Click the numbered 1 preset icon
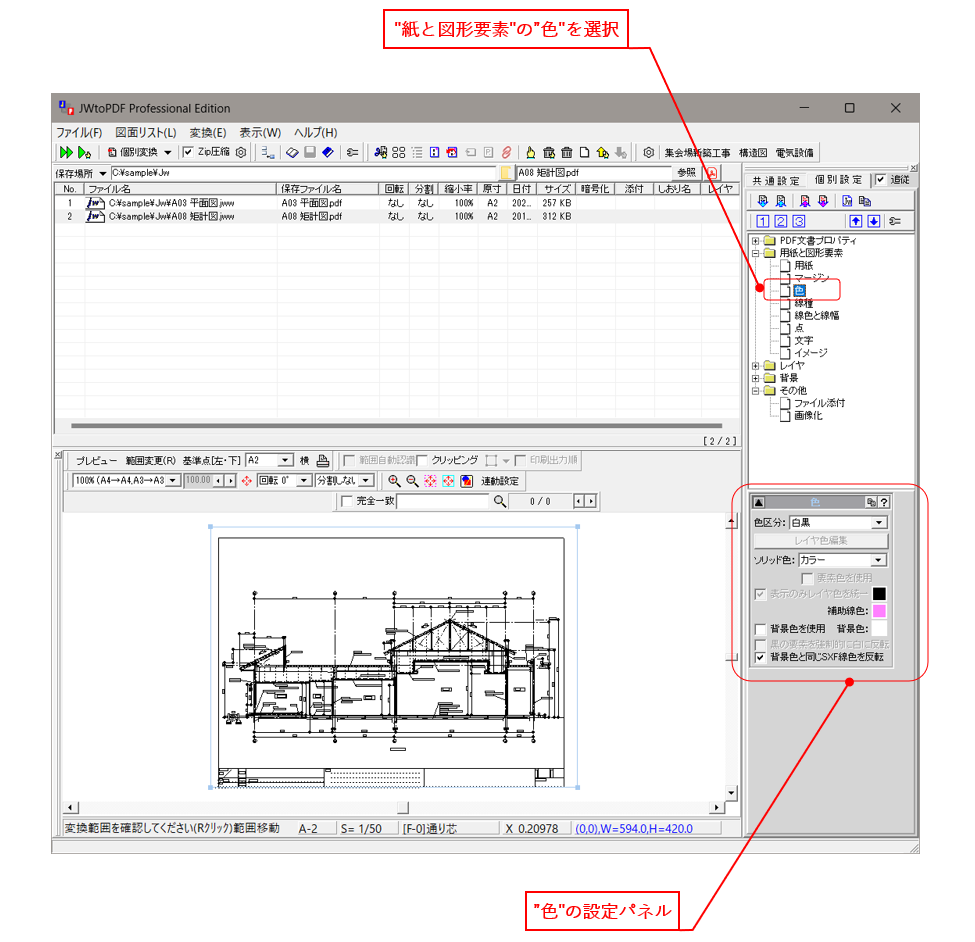This screenshot has height=942, width=975. 764,221
